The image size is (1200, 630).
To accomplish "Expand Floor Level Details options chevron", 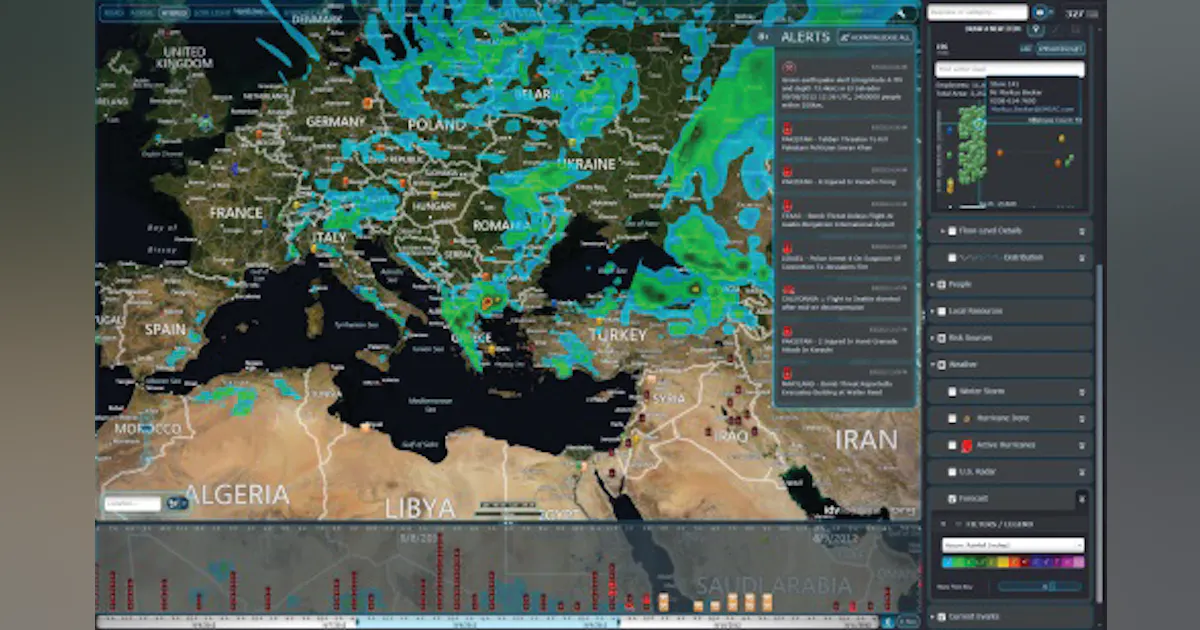I will (1082, 231).
